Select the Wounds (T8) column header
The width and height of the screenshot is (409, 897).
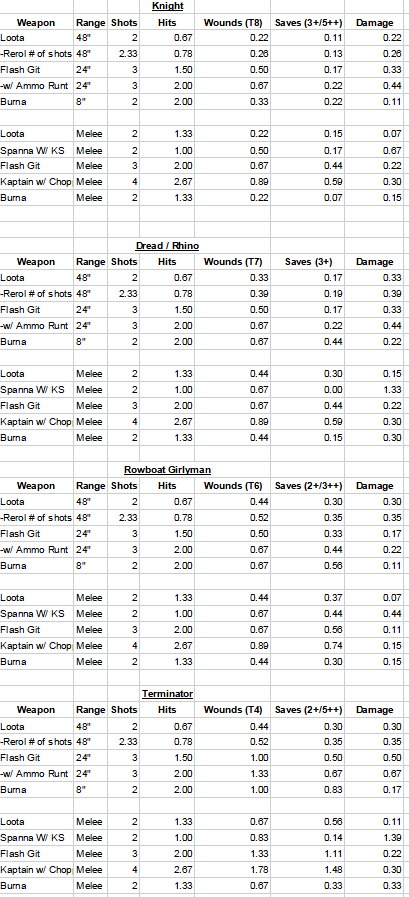232,23
